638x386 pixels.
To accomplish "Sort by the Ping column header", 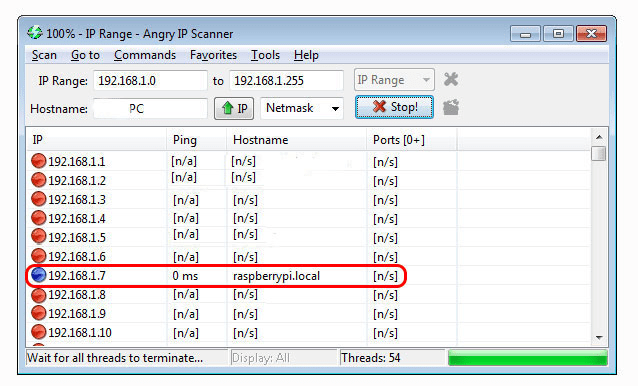I will (197, 140).
